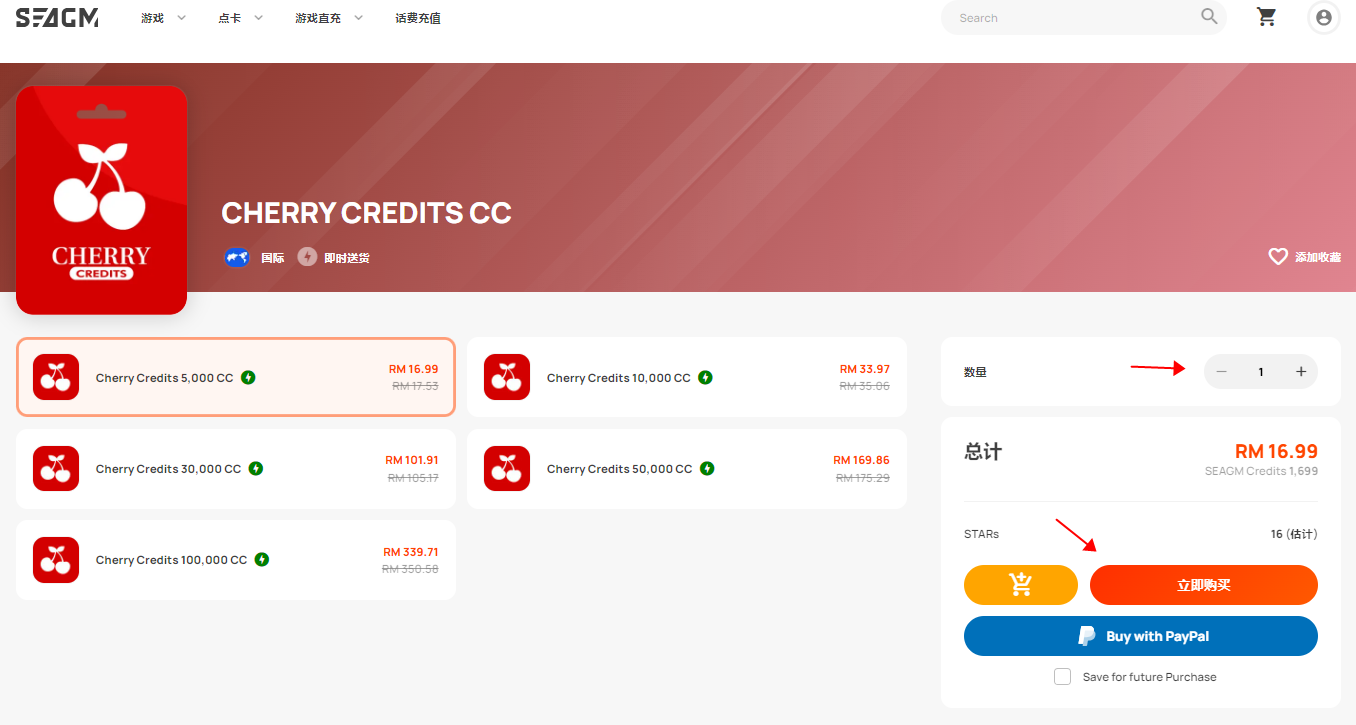Click the RM 339.71 price

pyautogui.click(x=411, y=552)
